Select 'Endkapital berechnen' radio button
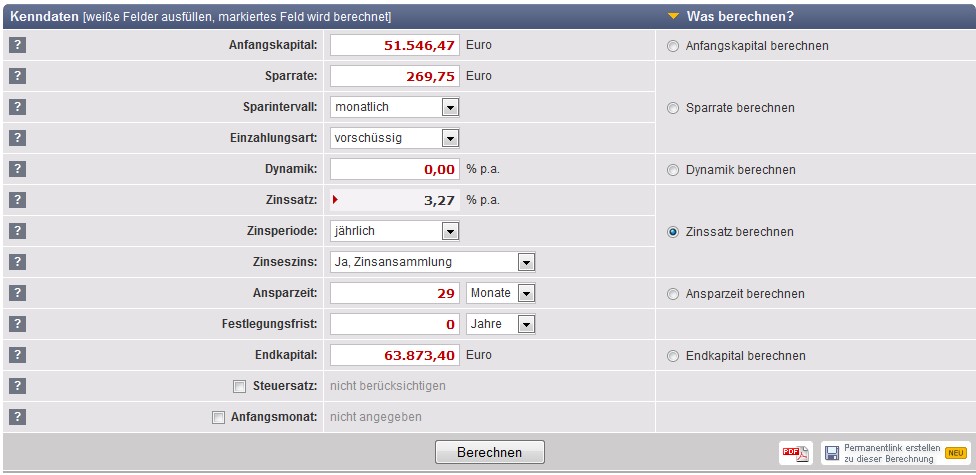 pos(673,356)
